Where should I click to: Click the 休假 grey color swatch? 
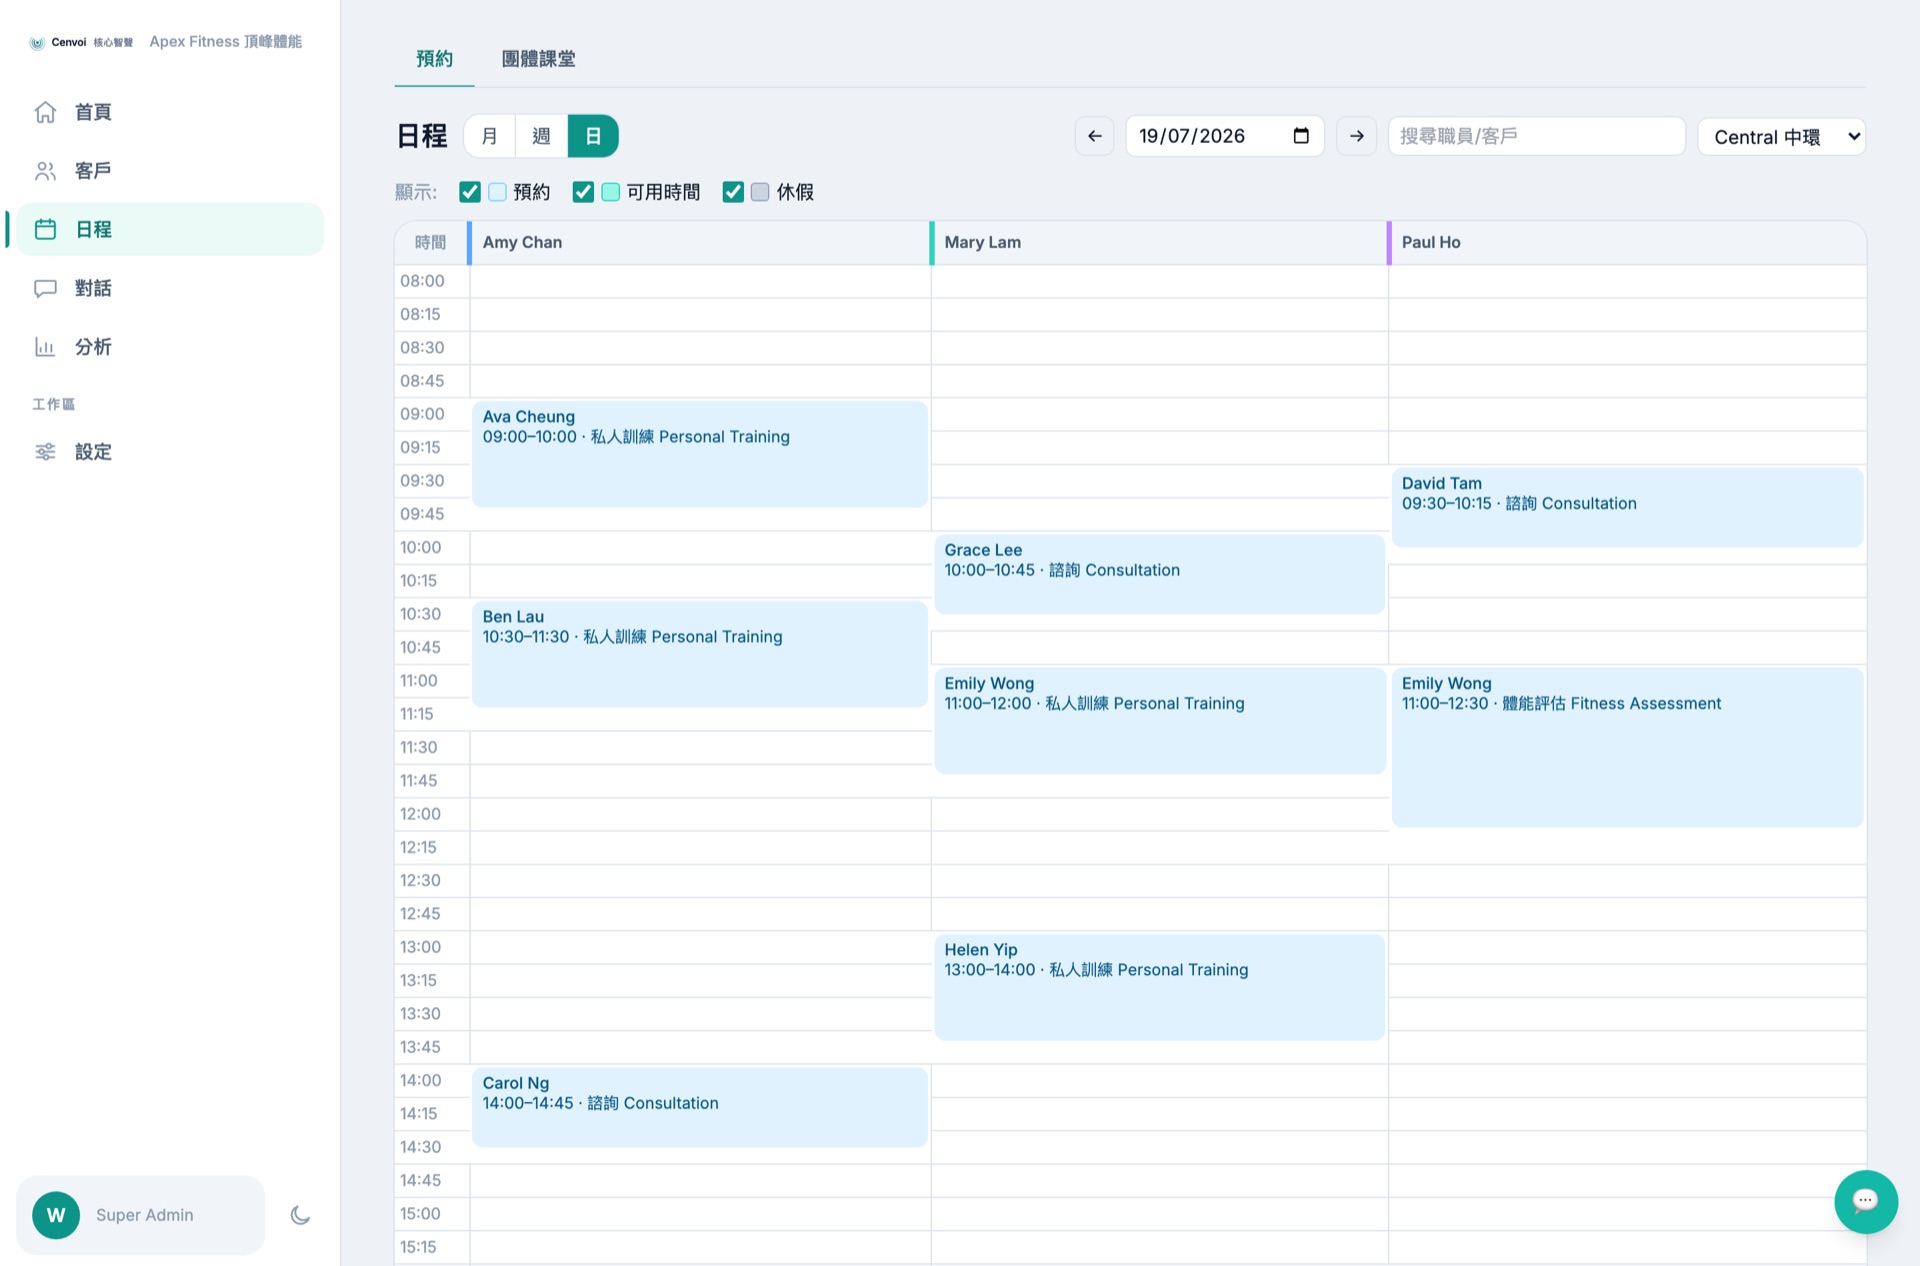(760, 192)
